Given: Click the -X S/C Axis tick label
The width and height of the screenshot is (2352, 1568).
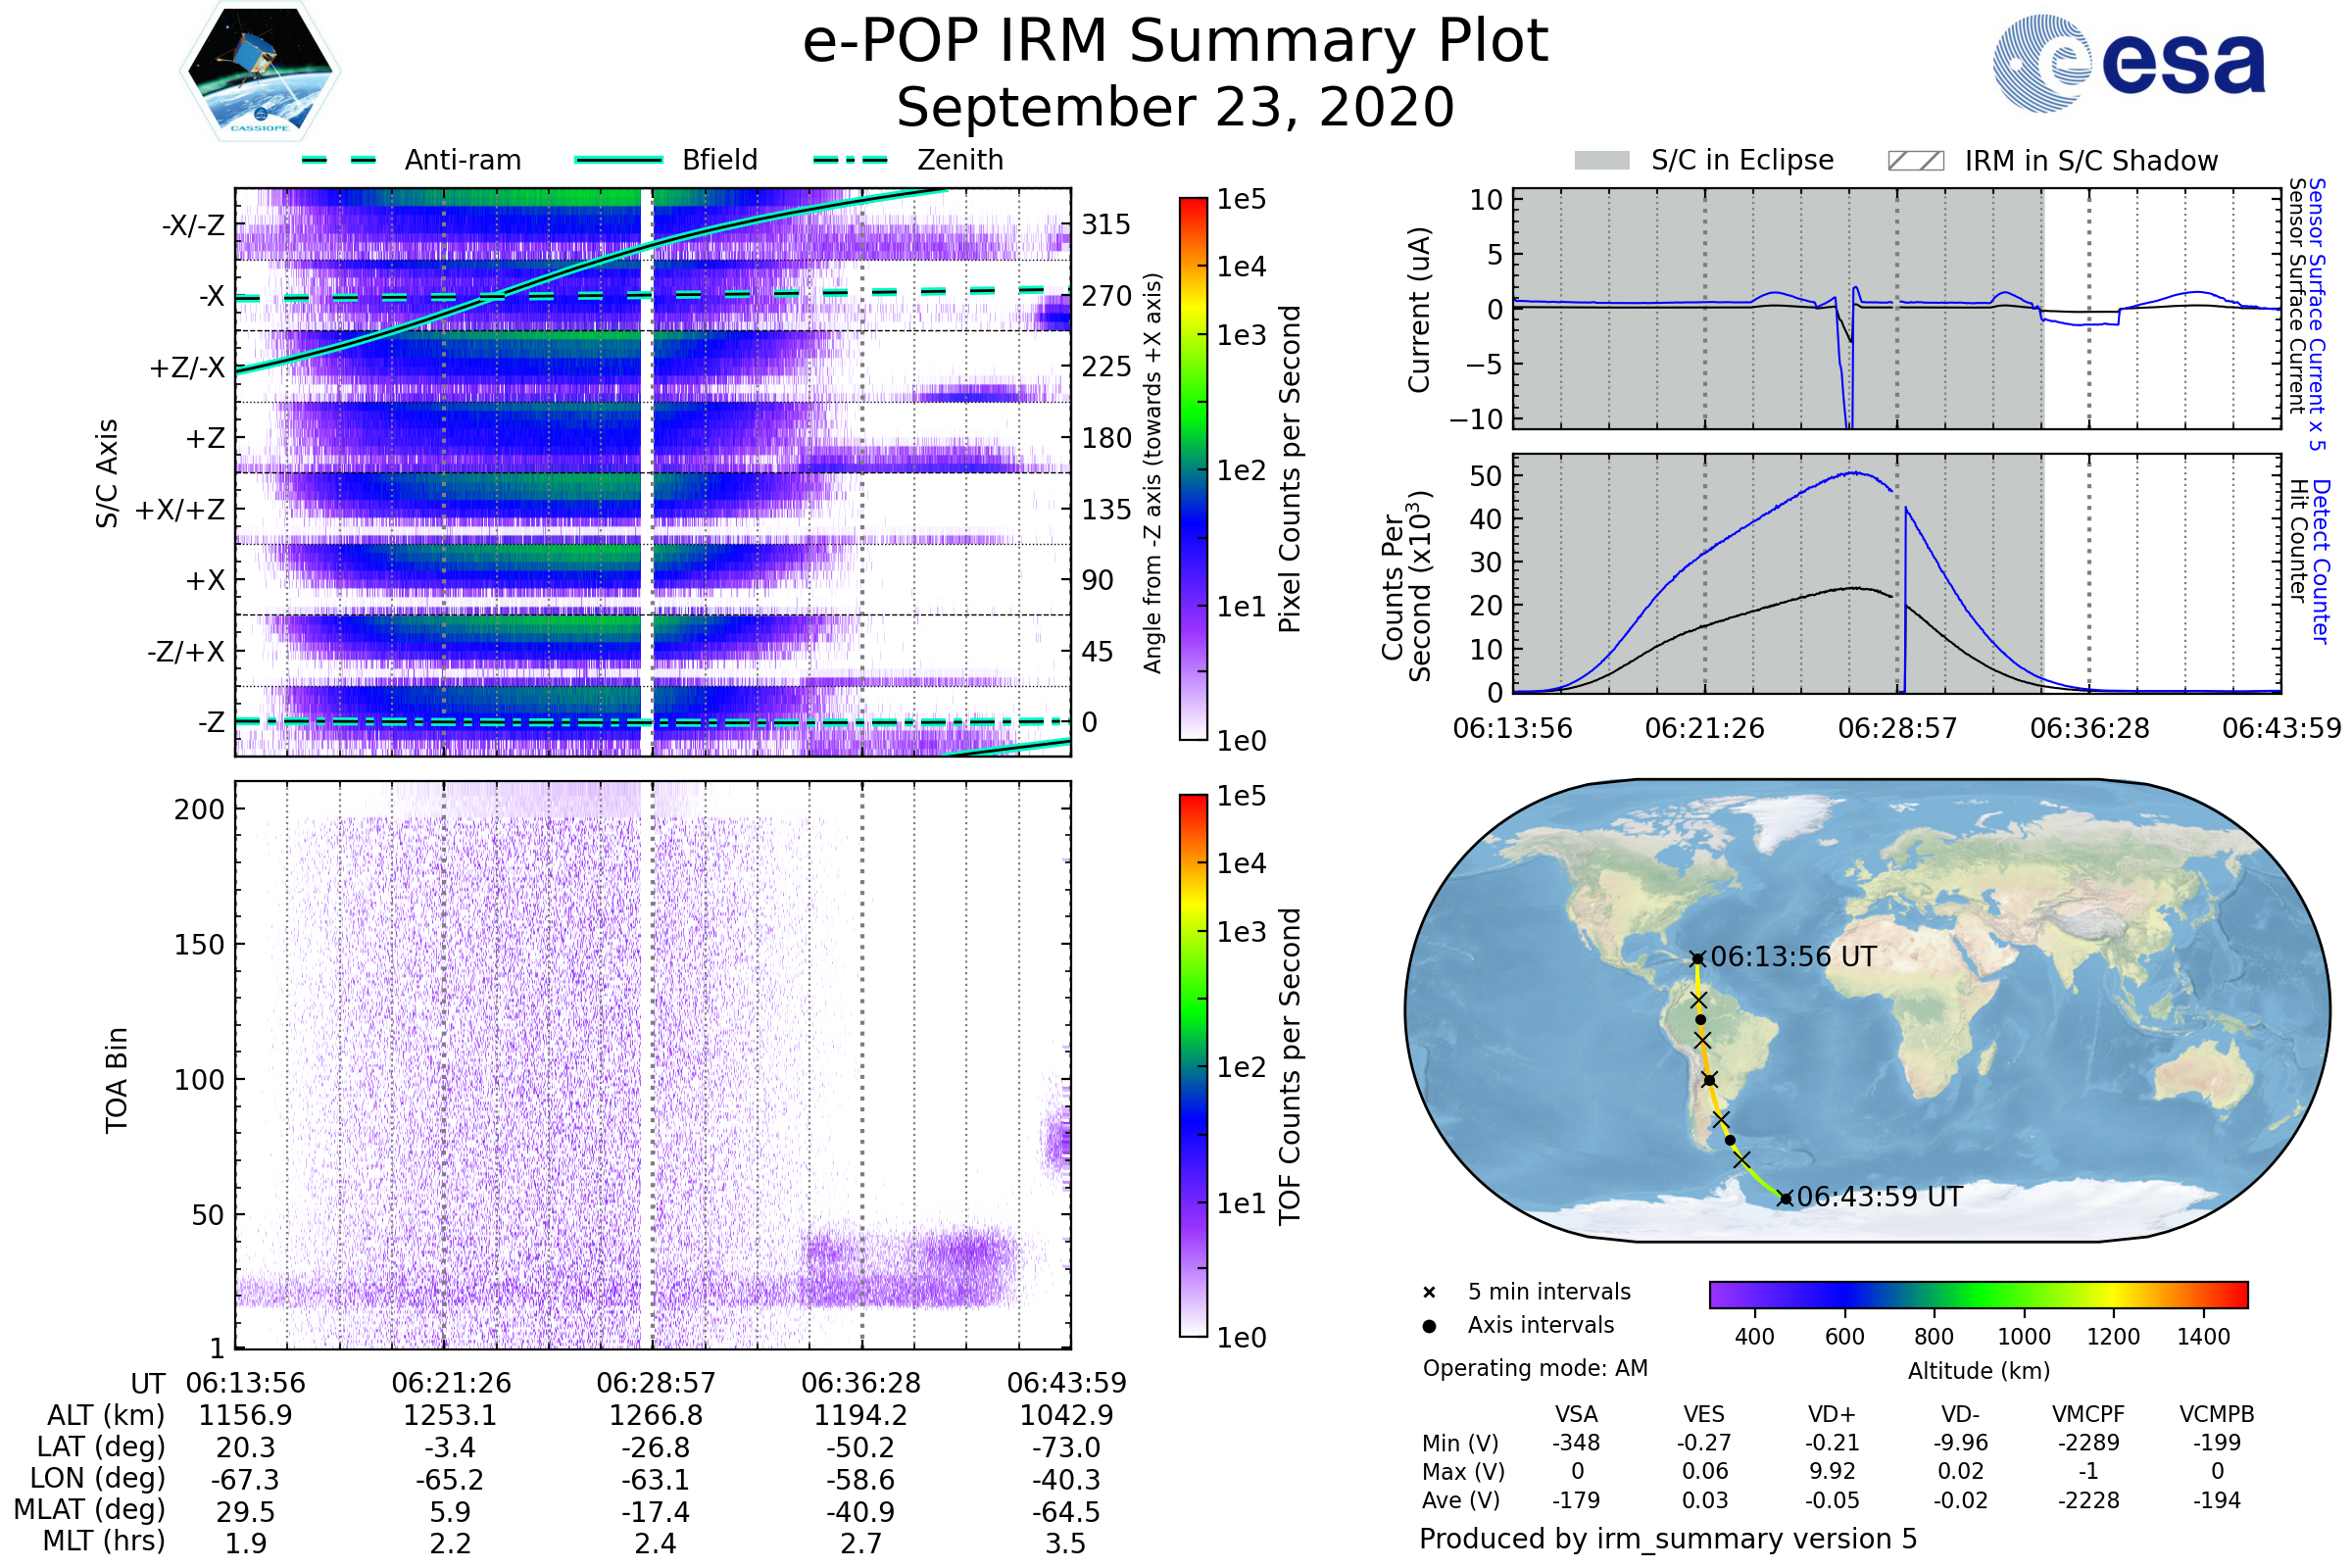Looking at the screenshot, I should pos(211,296).
